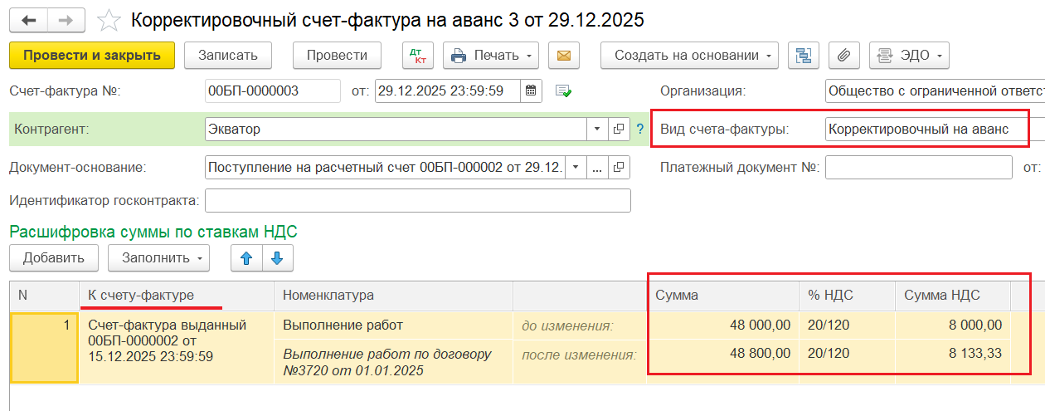Add document to favorites with star icon
Viewport: 1045px width, 412px height.
[x=110, y=20]
